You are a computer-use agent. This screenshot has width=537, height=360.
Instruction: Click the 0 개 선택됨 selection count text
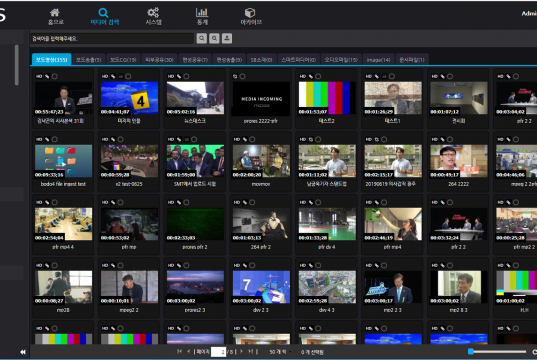click(312, 352)
